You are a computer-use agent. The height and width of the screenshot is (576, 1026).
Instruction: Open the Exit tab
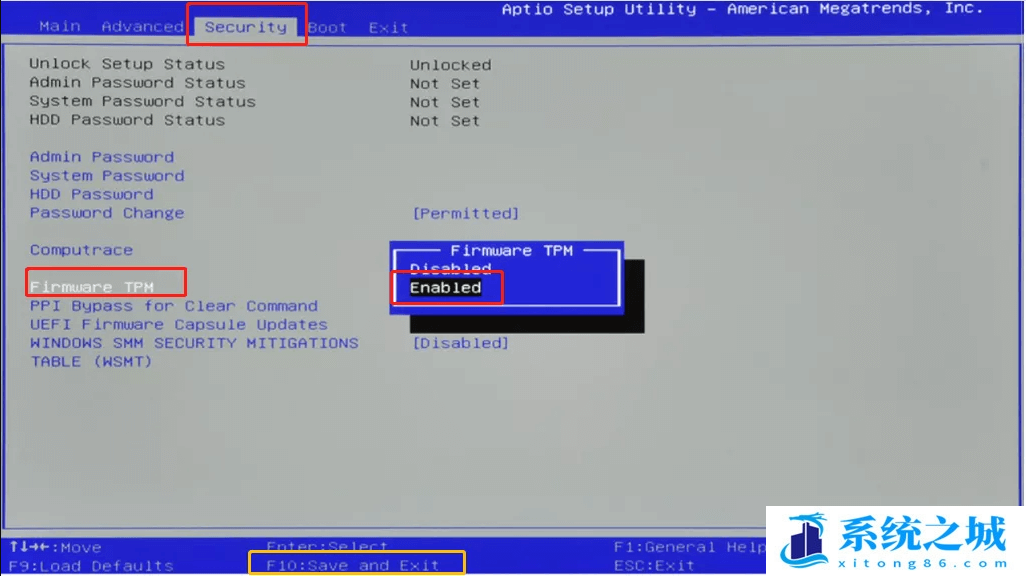[388, 27]
